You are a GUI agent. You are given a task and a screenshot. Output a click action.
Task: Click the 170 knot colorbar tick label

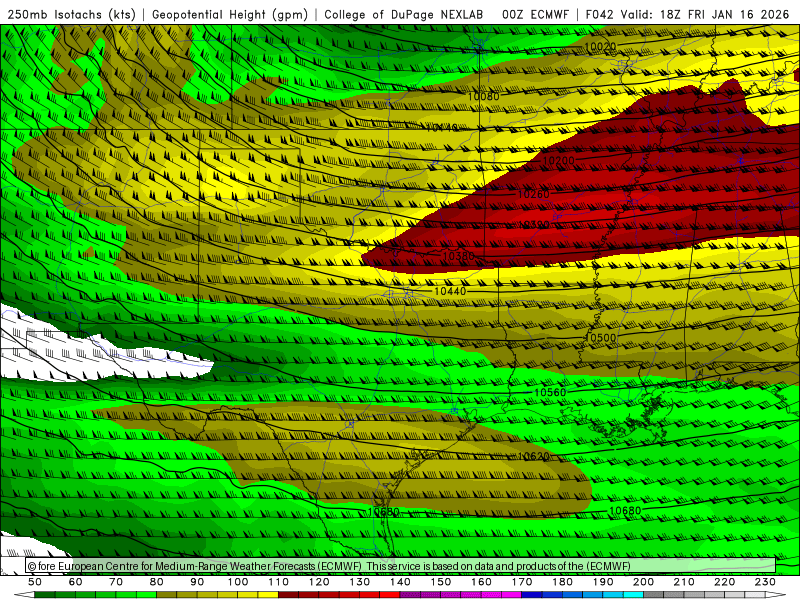point(522,582)
